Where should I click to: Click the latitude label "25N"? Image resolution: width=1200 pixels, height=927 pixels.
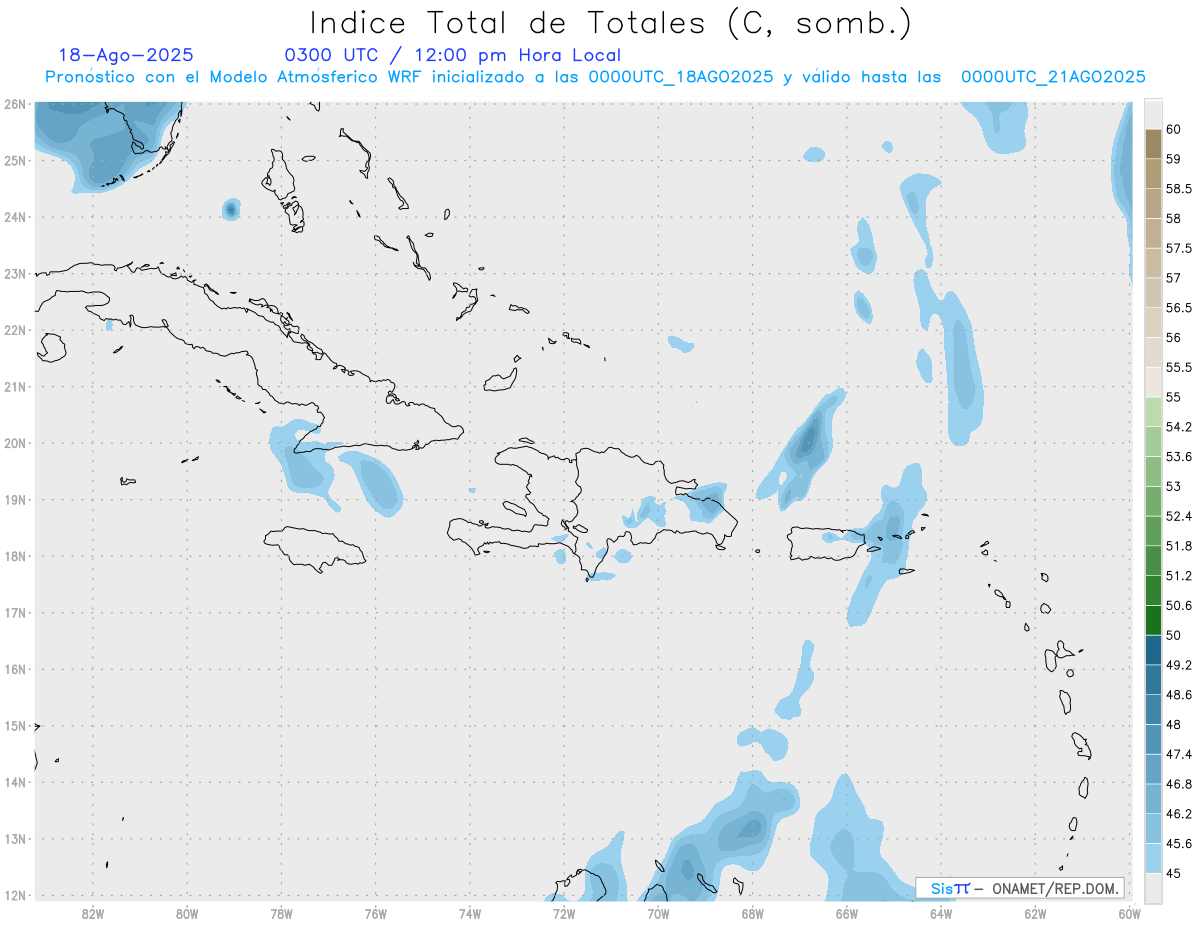(15, 160)
